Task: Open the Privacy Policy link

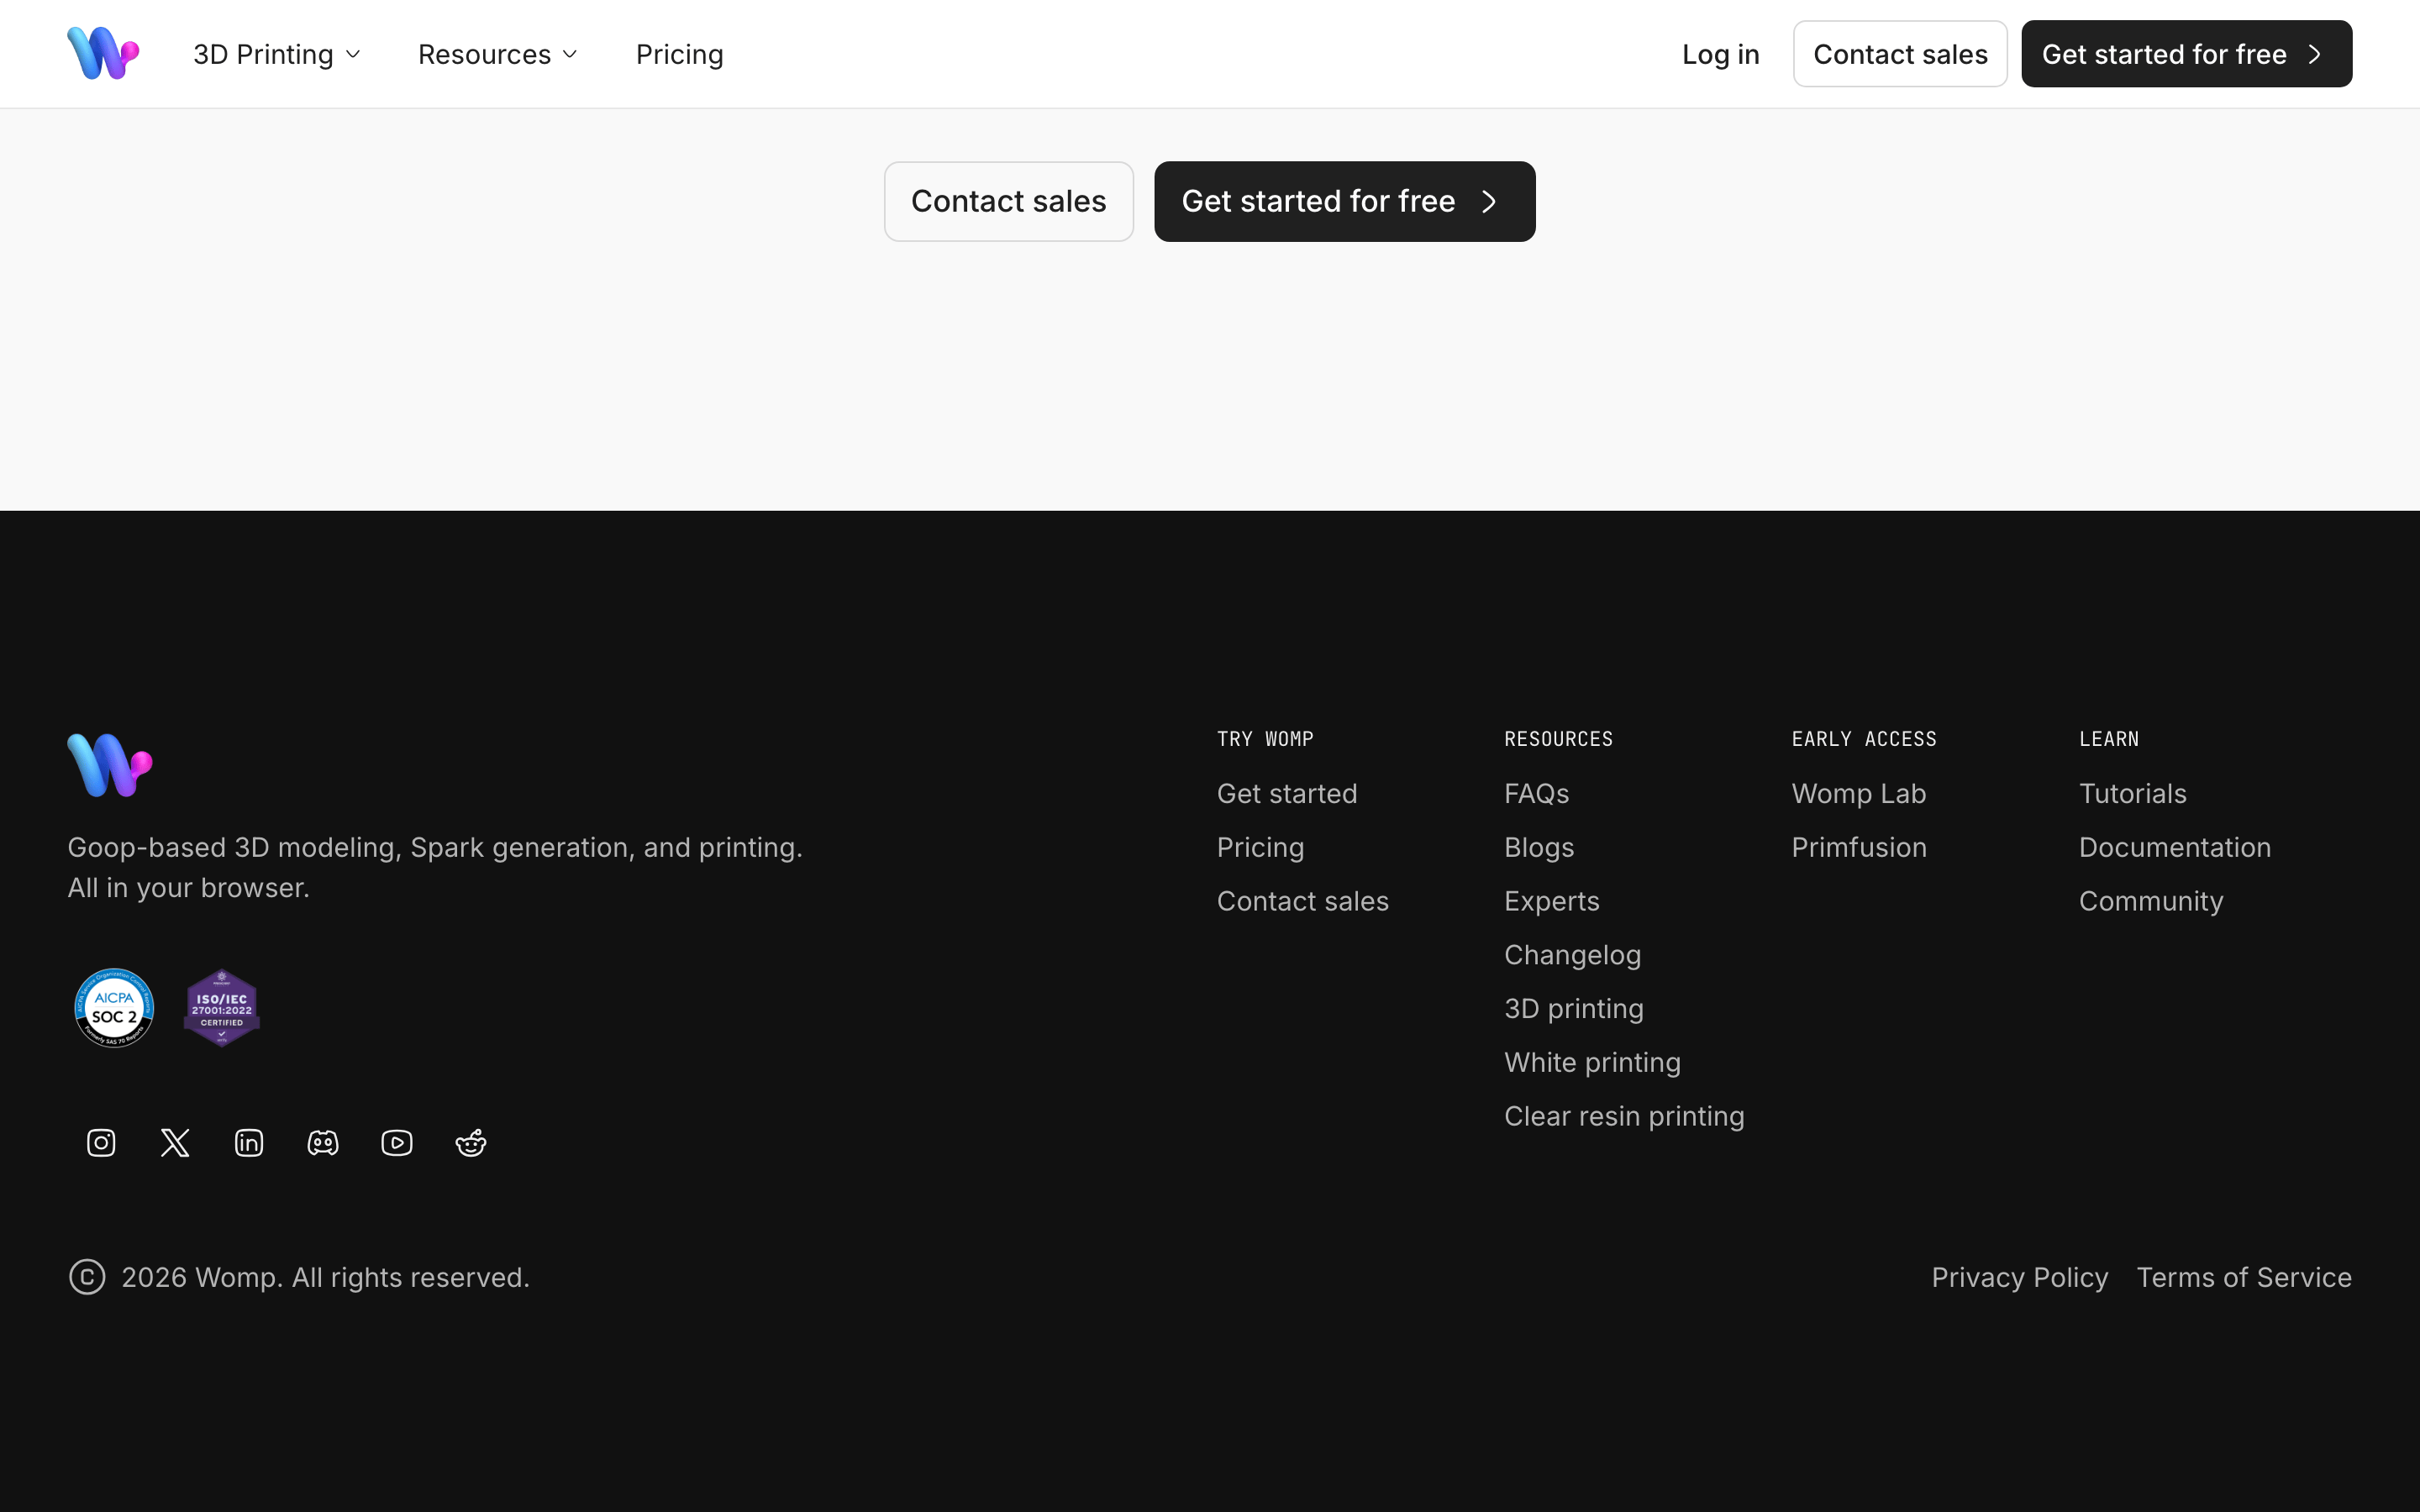Action: pos(2020,1277)
